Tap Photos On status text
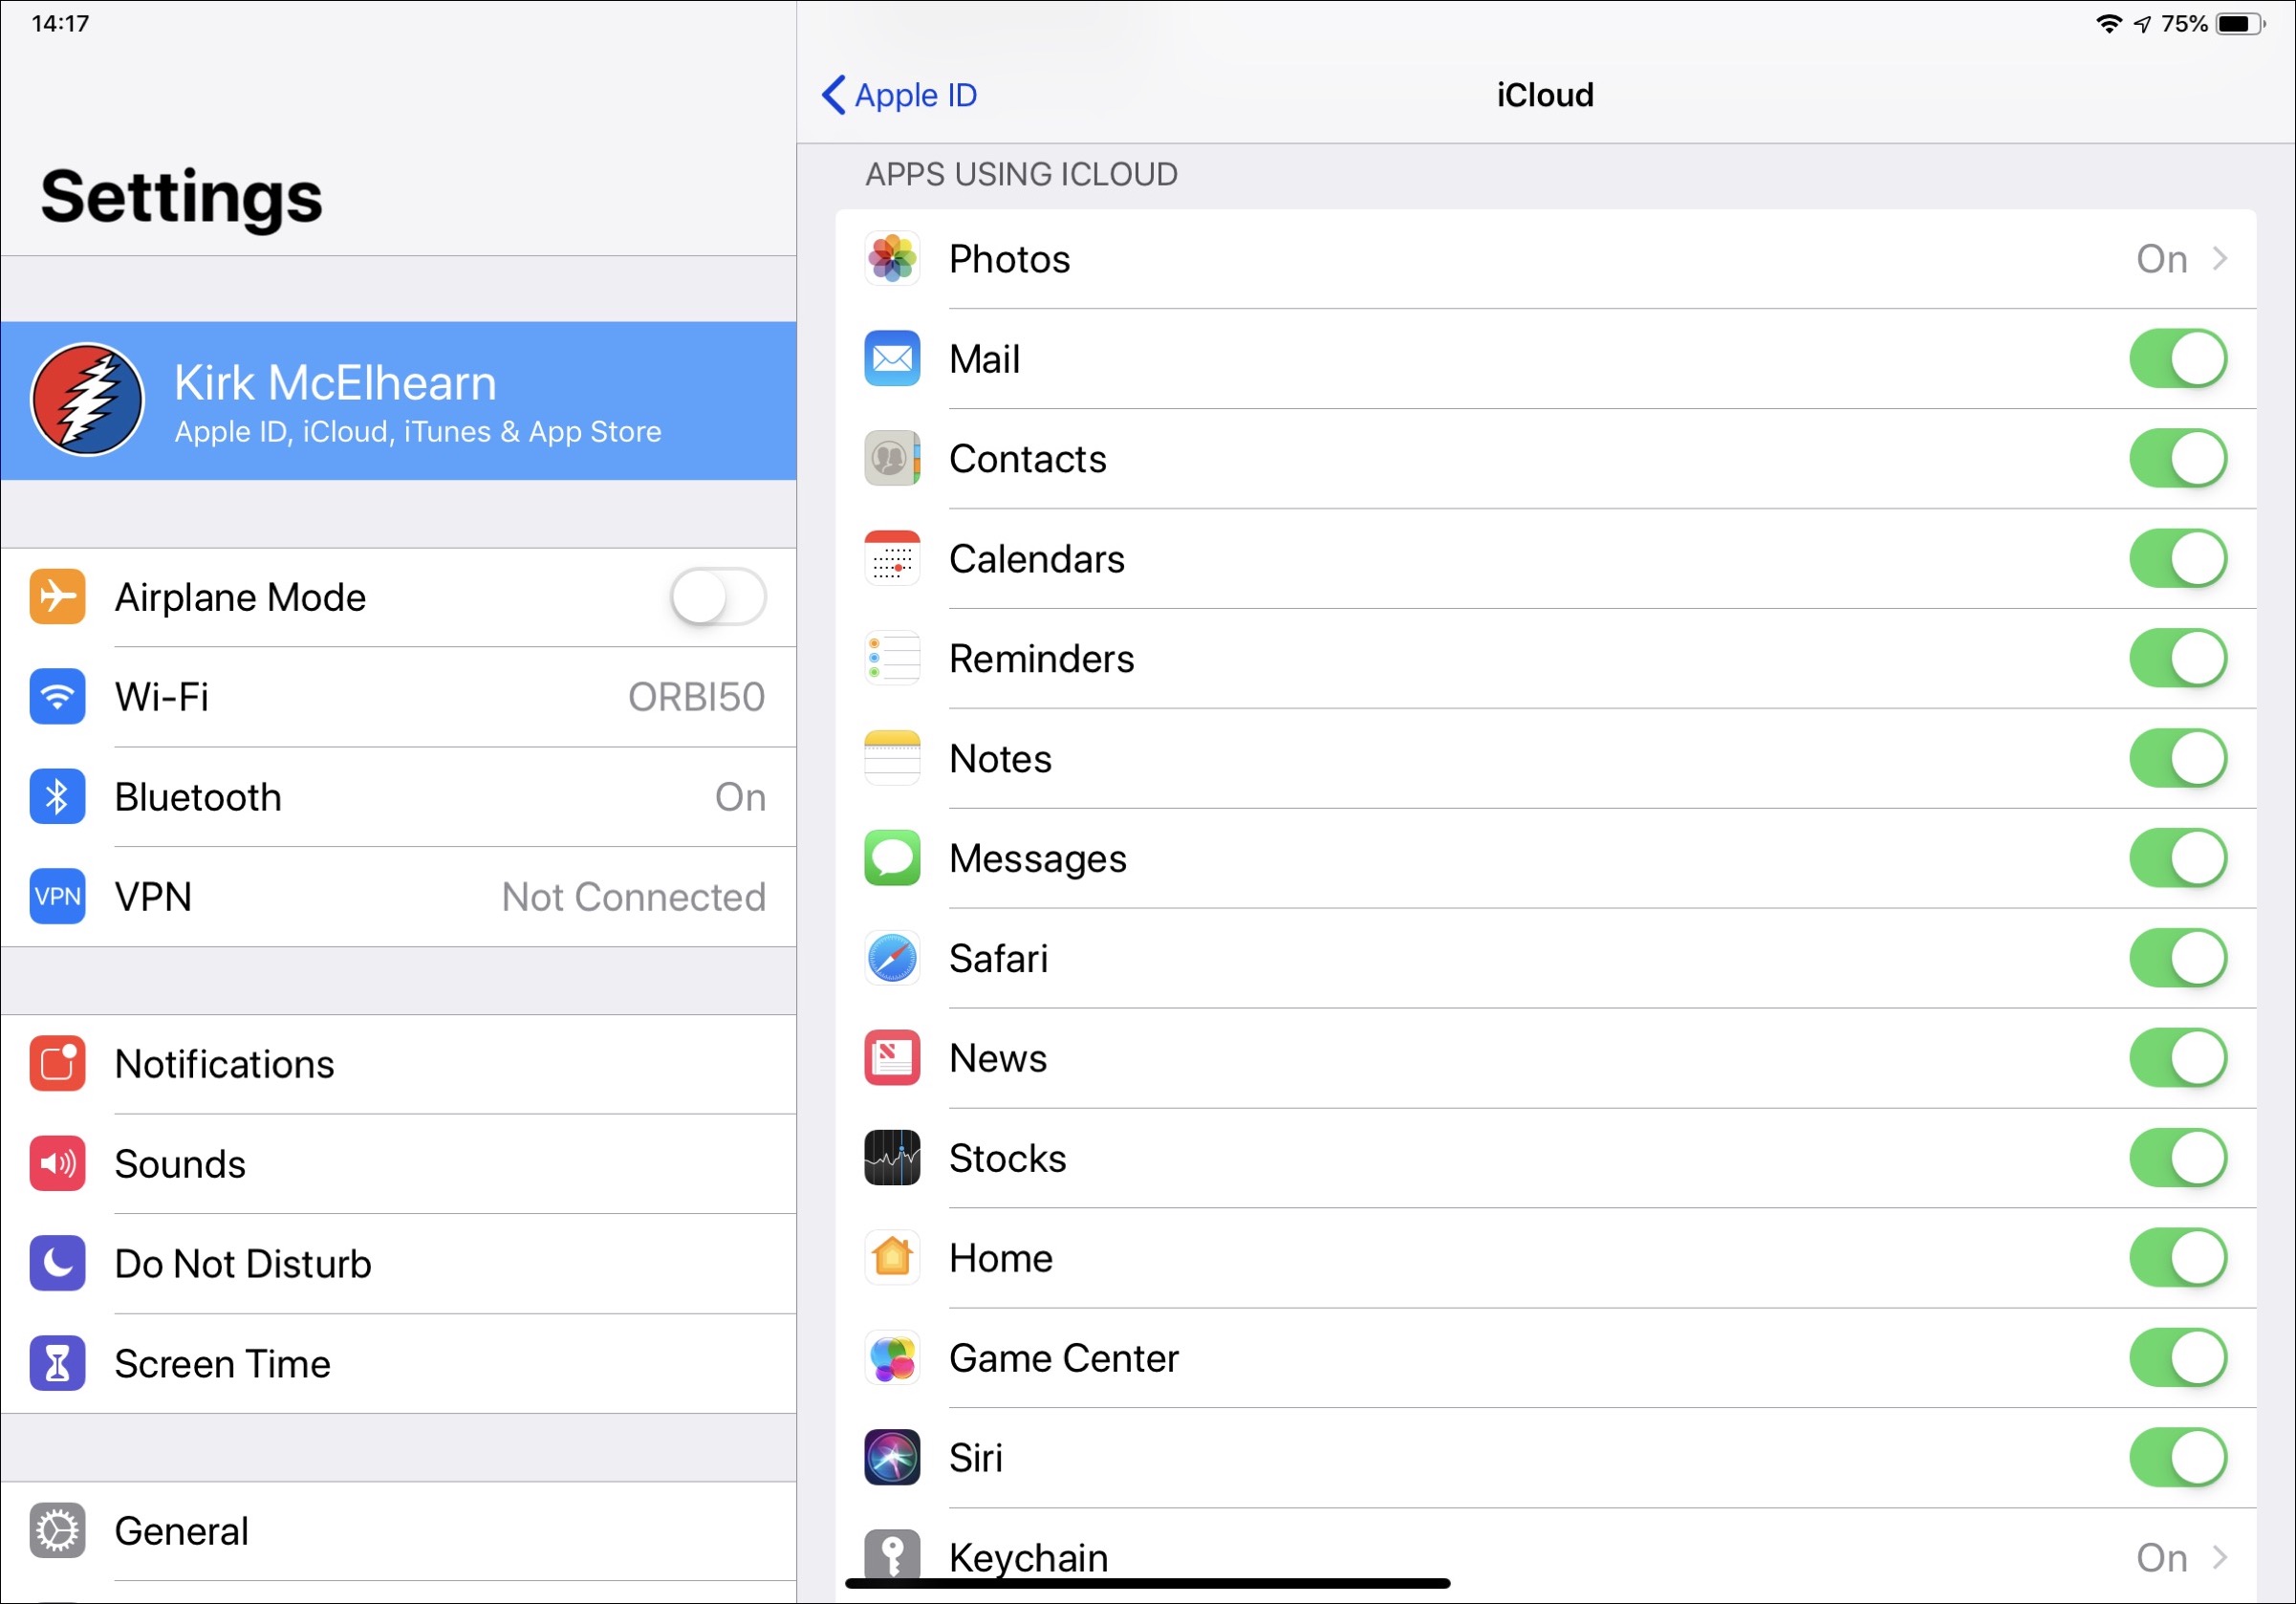 [x=2161, y=259]
